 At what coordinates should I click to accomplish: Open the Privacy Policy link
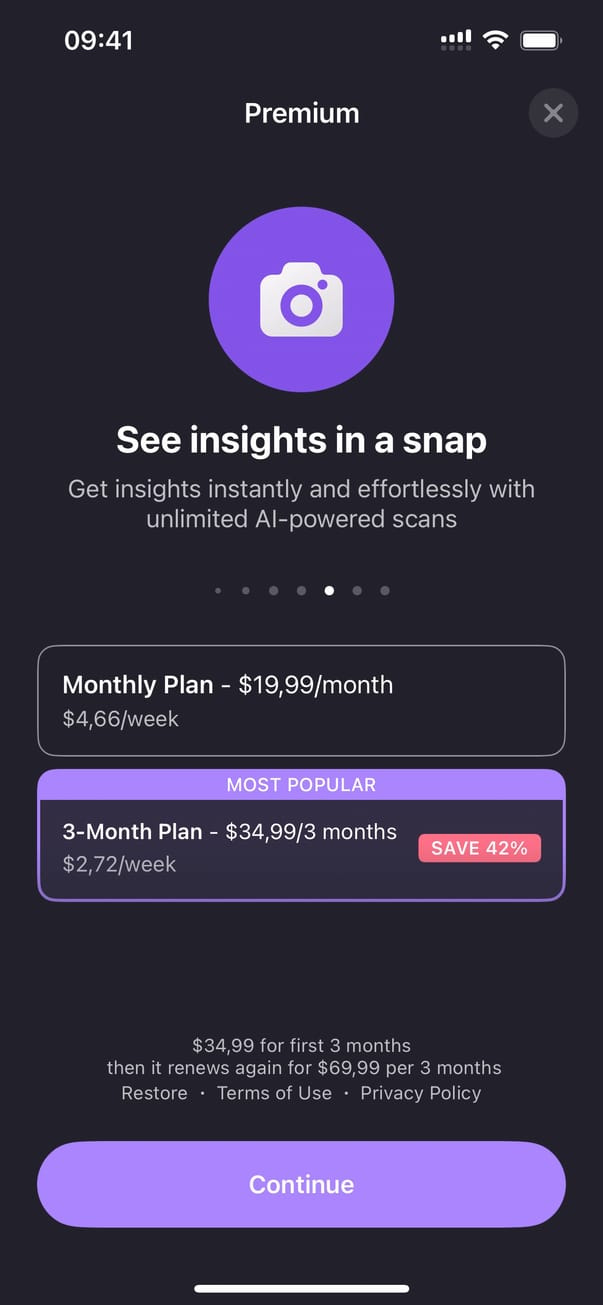point(420,1093)
